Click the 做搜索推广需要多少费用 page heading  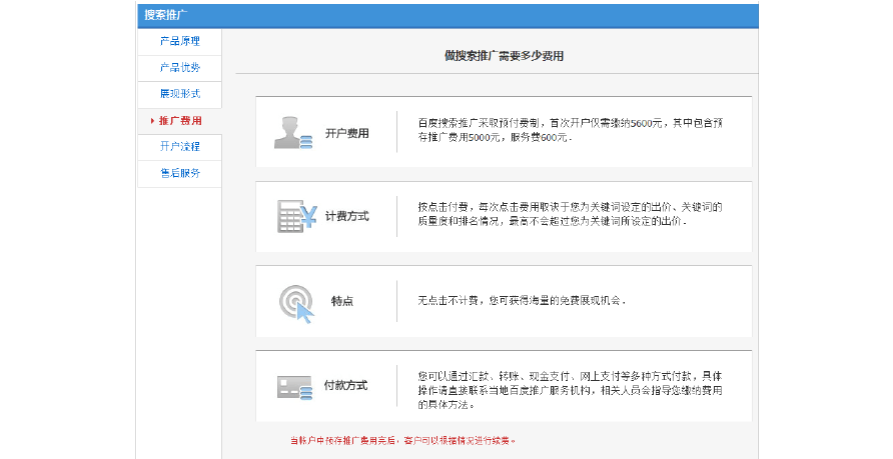[503, 57]
